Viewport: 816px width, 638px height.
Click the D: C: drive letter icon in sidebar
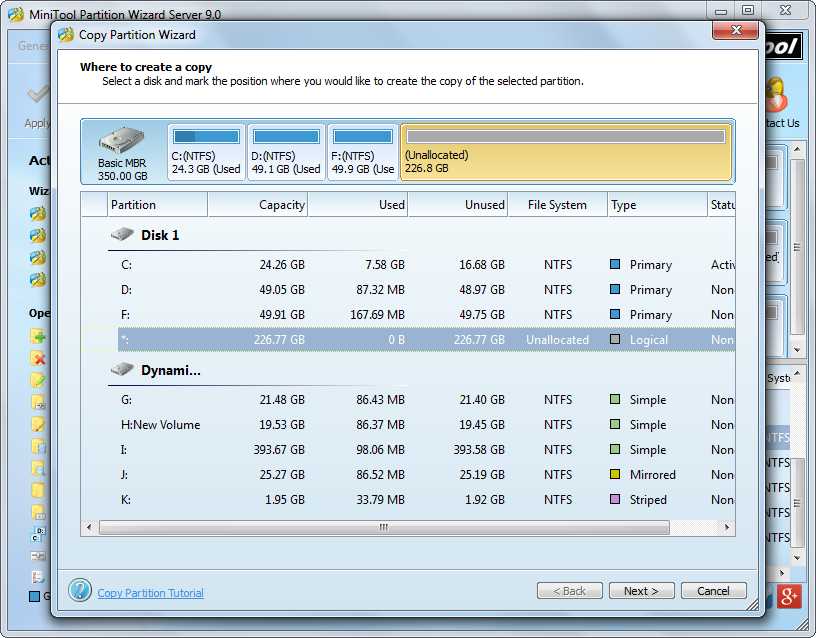coord(38,534)
